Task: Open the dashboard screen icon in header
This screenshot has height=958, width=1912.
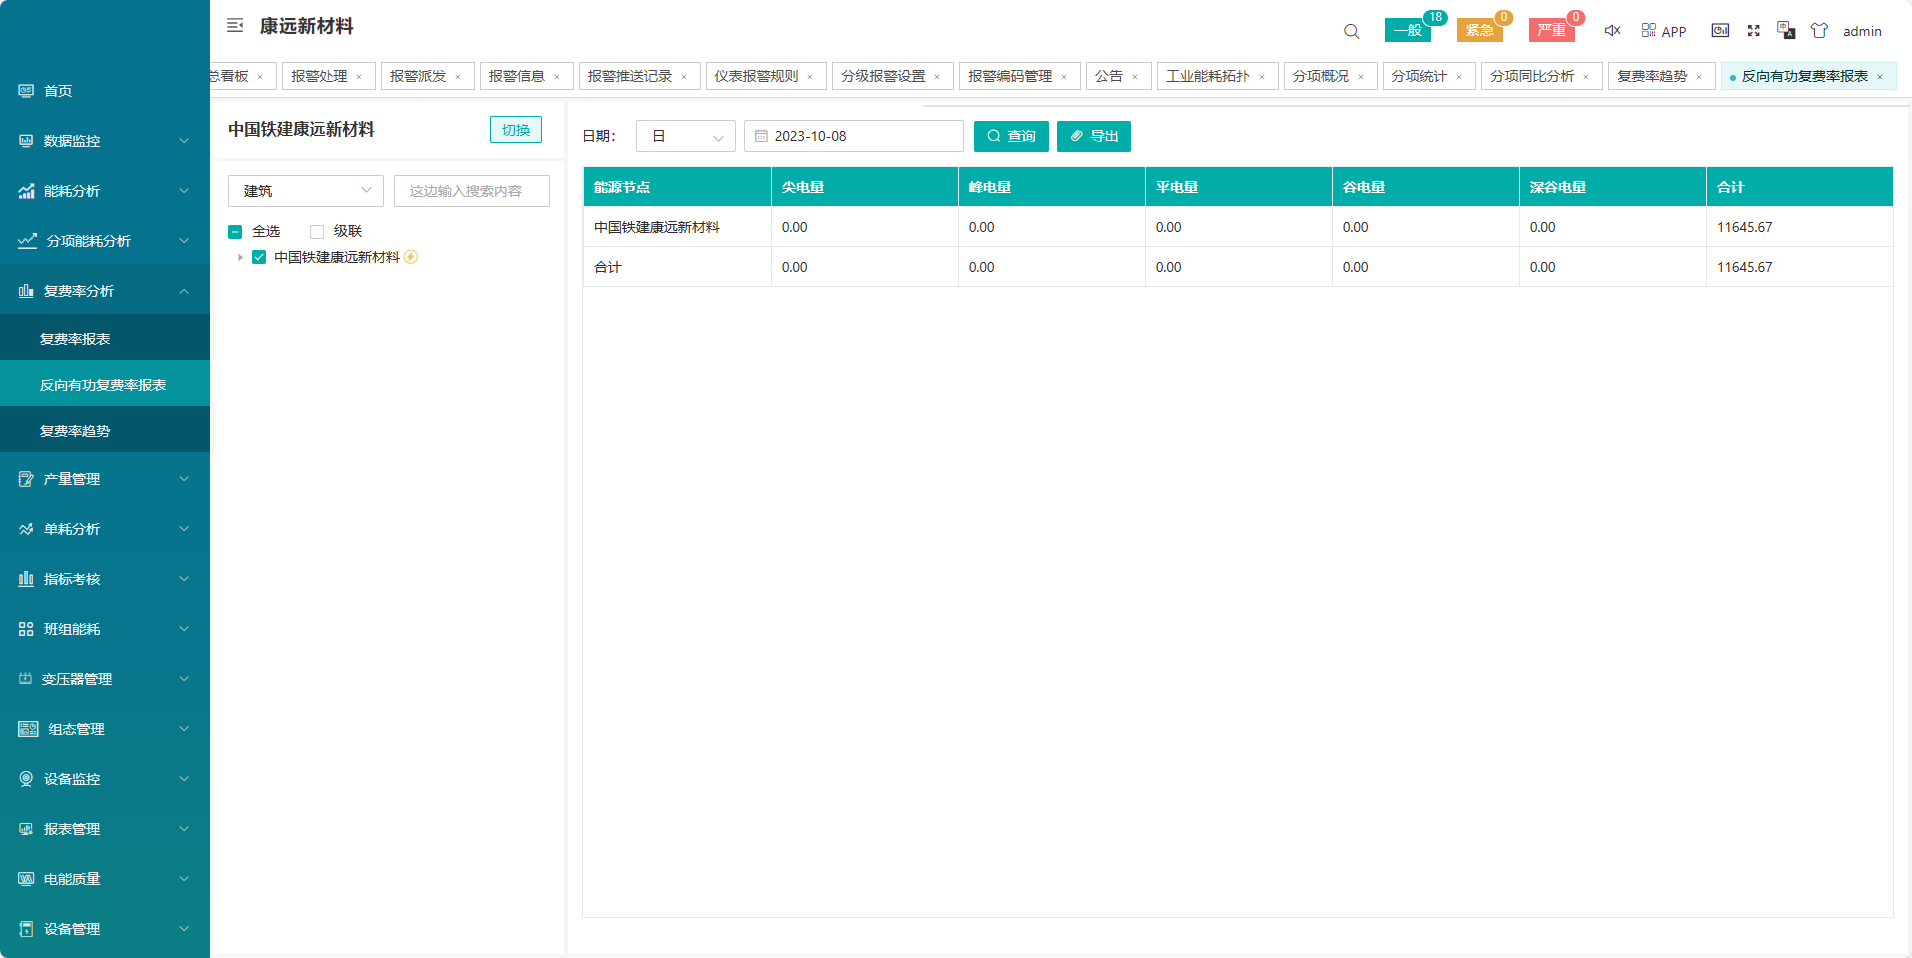Action: point(1720,31)
